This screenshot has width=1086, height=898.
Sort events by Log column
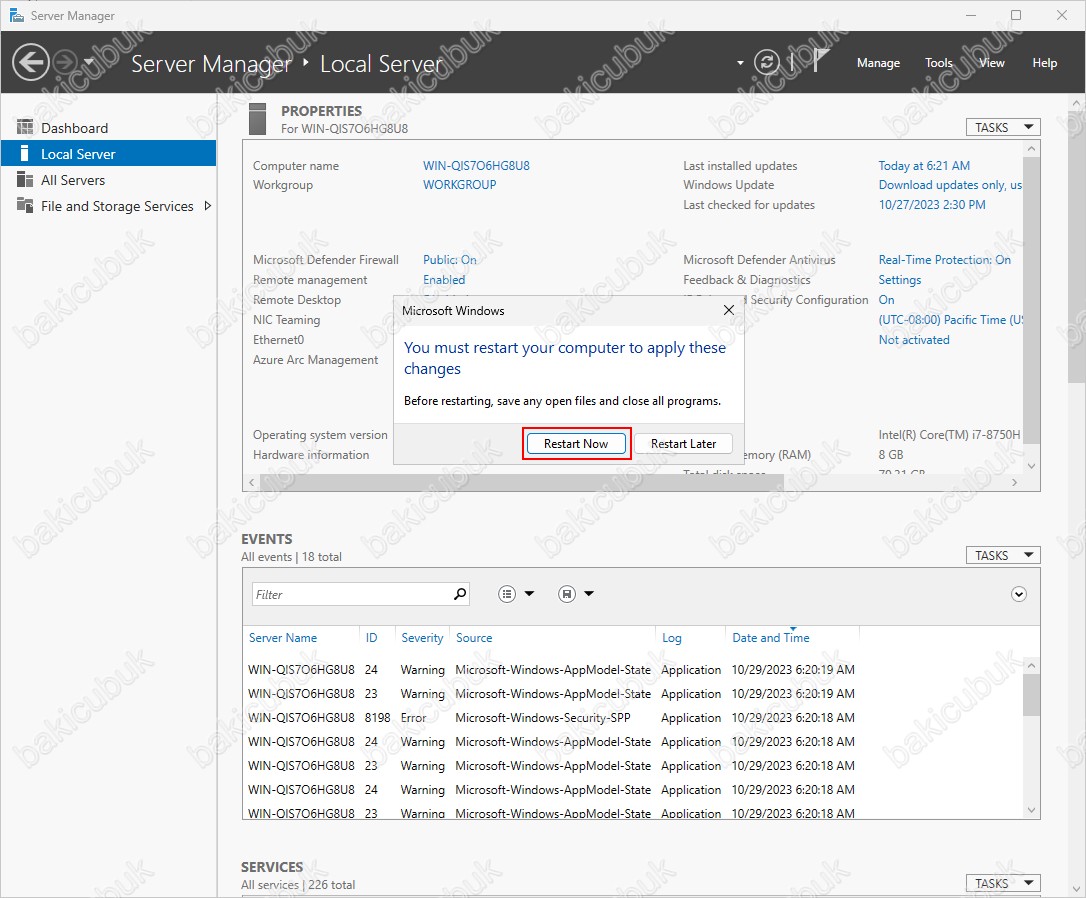671,638
